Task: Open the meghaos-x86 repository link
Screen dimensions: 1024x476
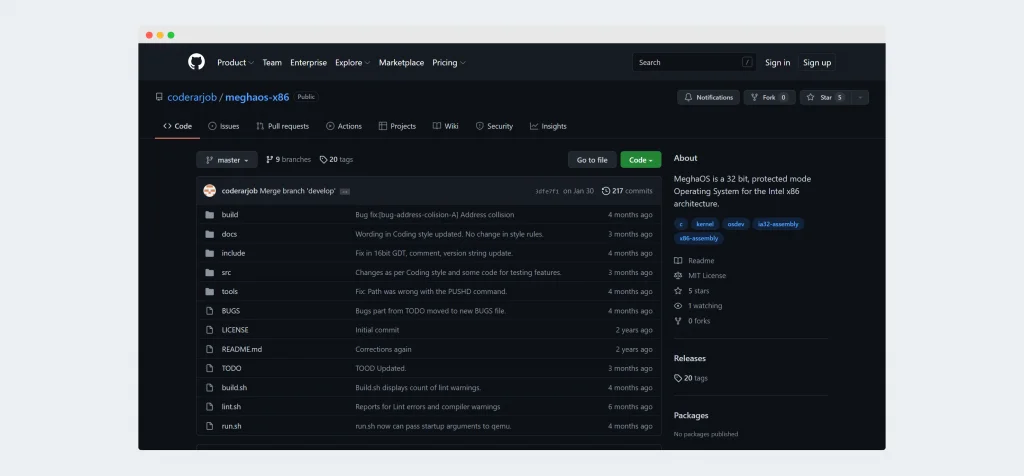Action: tap(257, 97)
